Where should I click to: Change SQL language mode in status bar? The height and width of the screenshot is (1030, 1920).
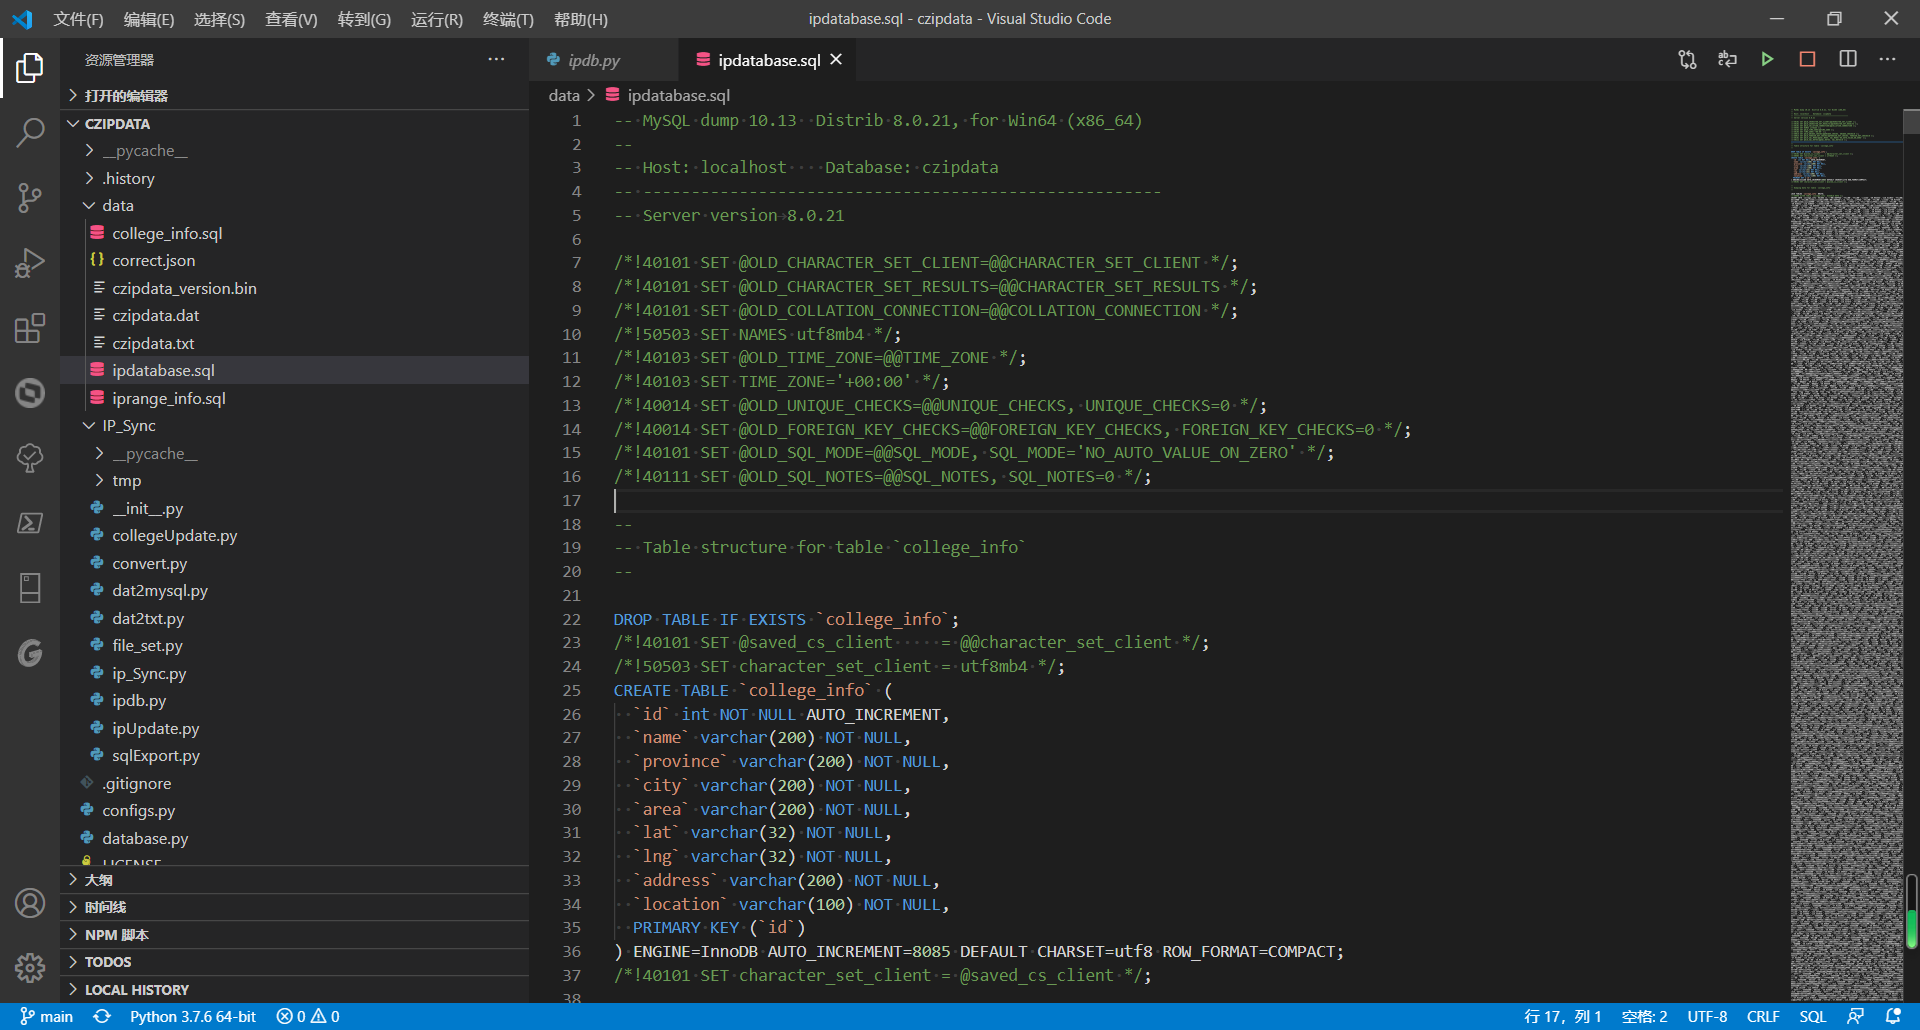(x=1812, y=1016)
